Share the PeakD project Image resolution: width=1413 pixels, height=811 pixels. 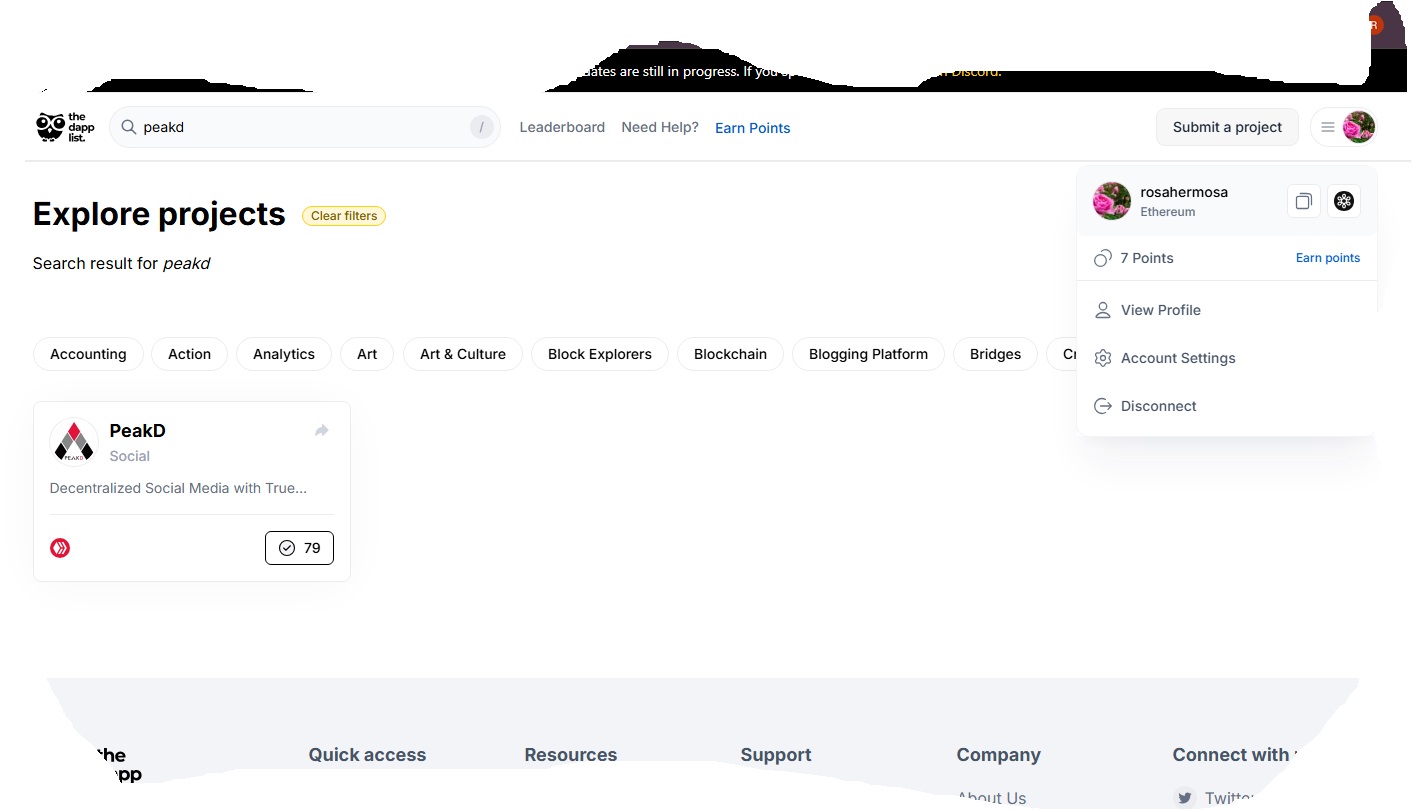[322, 431]
